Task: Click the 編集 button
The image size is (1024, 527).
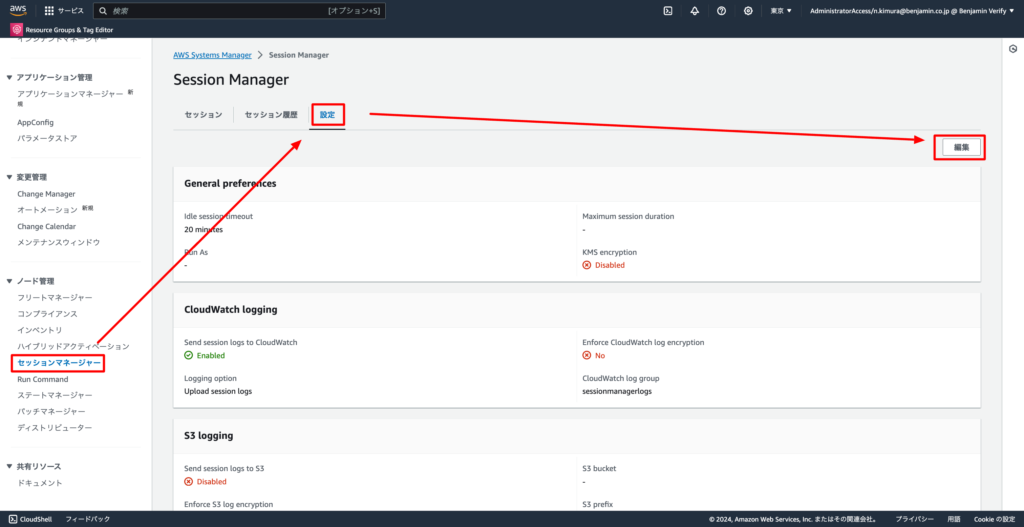Action: pos(961,148)
